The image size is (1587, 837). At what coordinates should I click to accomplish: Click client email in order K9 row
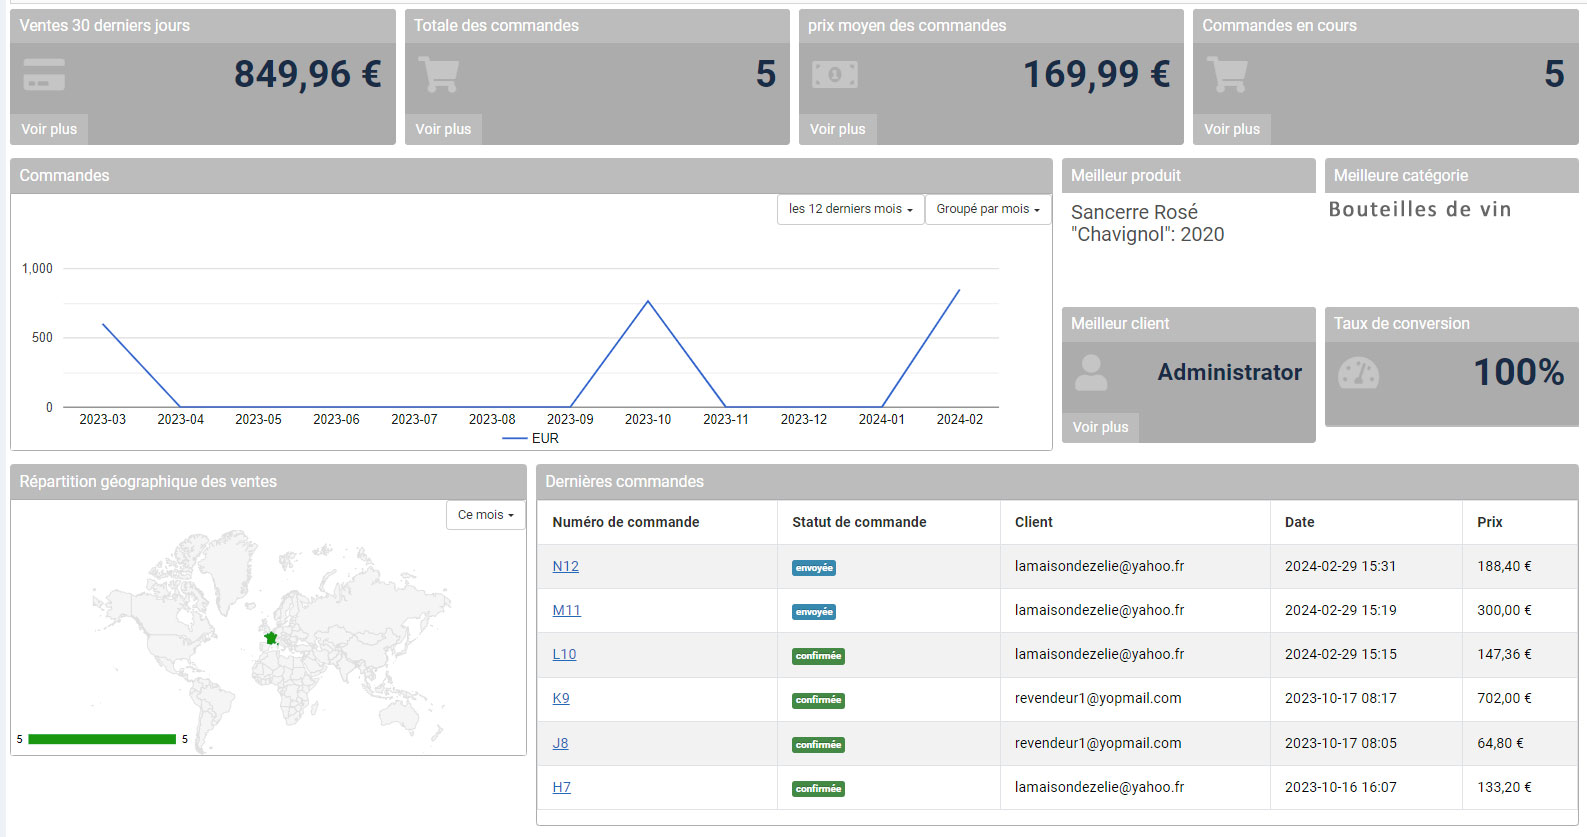[x=1098, y=698]
